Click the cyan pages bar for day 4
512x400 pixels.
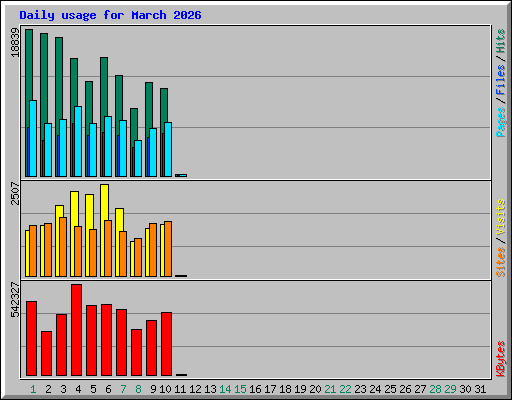click(x=78, y=141)
